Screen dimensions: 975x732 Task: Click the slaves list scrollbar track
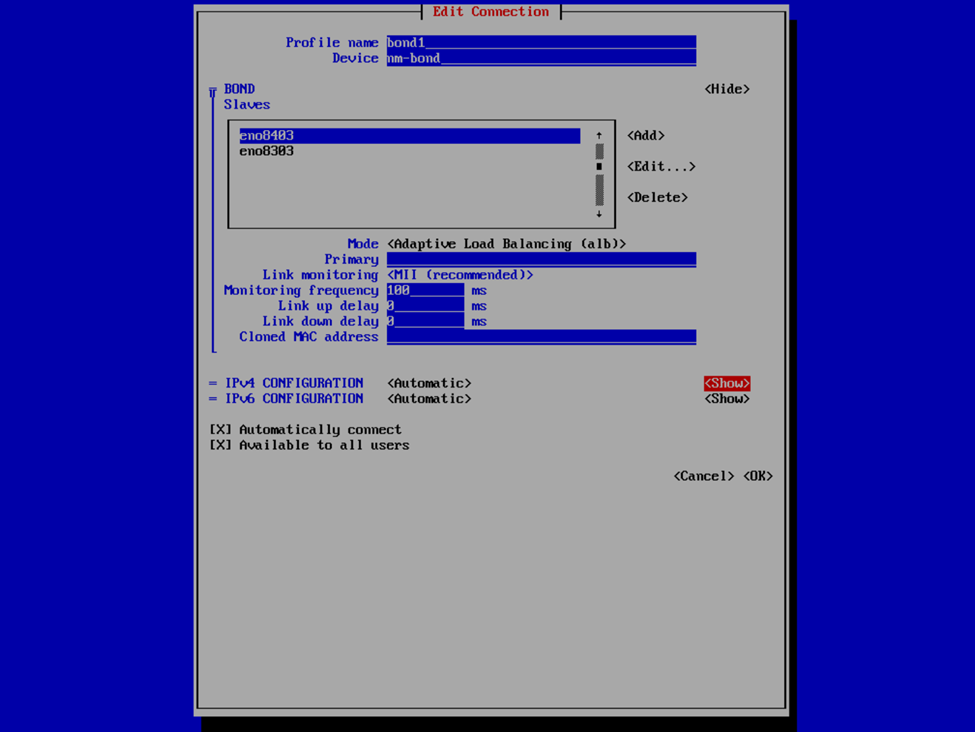[599, 188]
